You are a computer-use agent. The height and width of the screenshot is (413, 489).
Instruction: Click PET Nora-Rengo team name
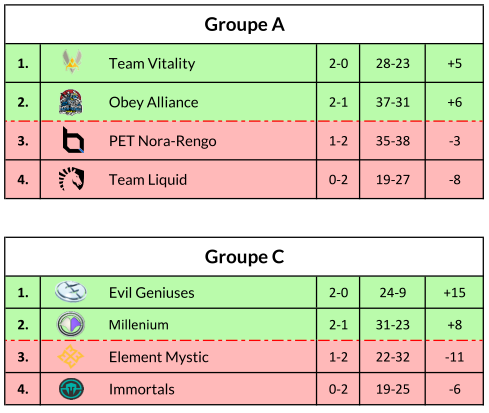point(163,141)
